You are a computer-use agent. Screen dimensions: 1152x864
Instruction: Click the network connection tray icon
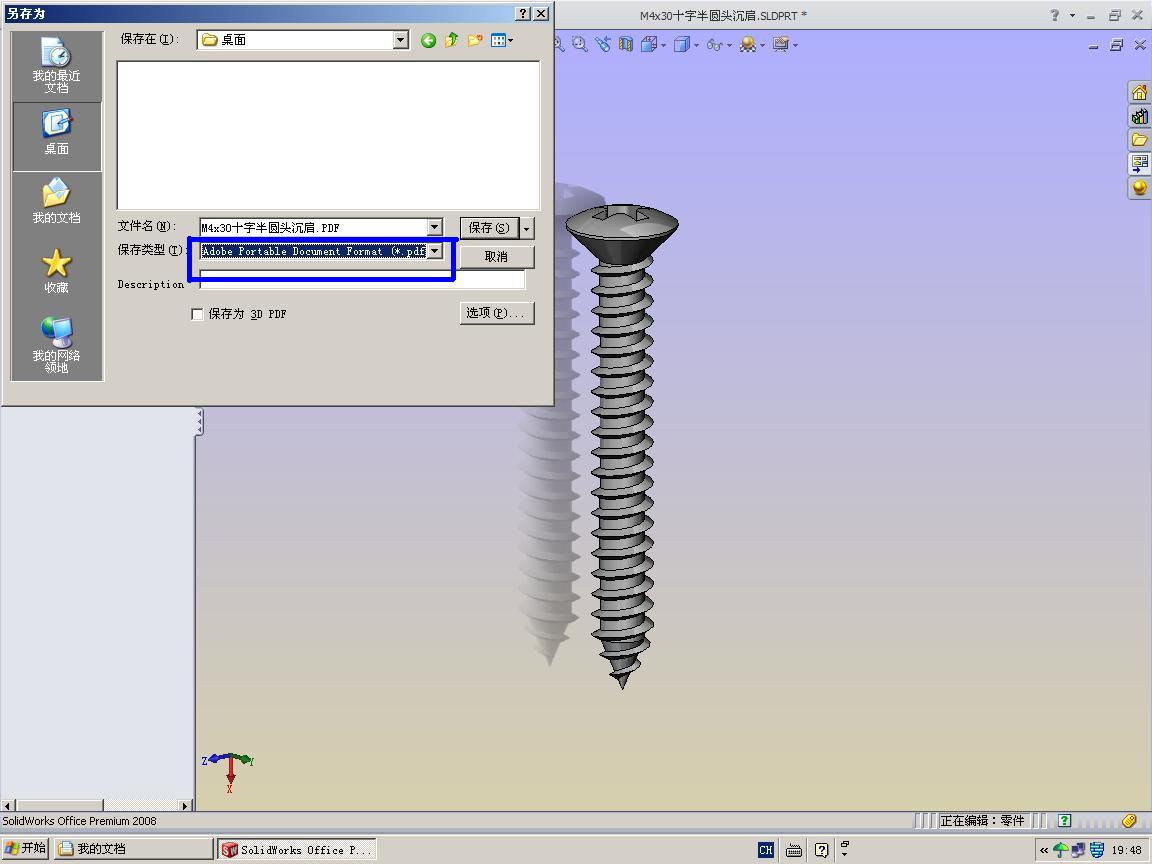click(1079, 850)
